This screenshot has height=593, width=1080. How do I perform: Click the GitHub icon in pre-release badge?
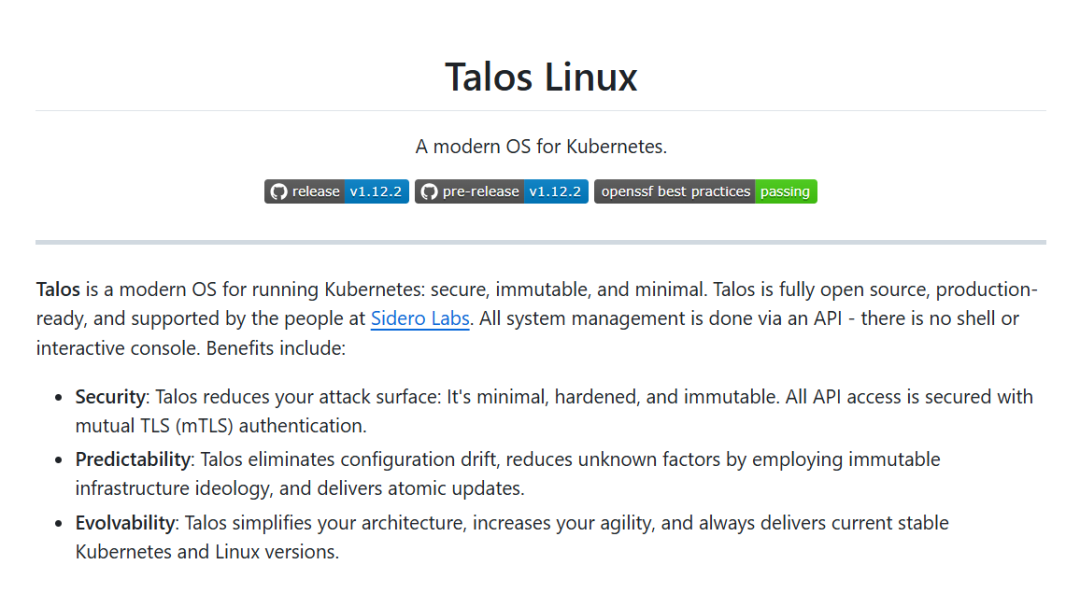[x=429, y=191]
